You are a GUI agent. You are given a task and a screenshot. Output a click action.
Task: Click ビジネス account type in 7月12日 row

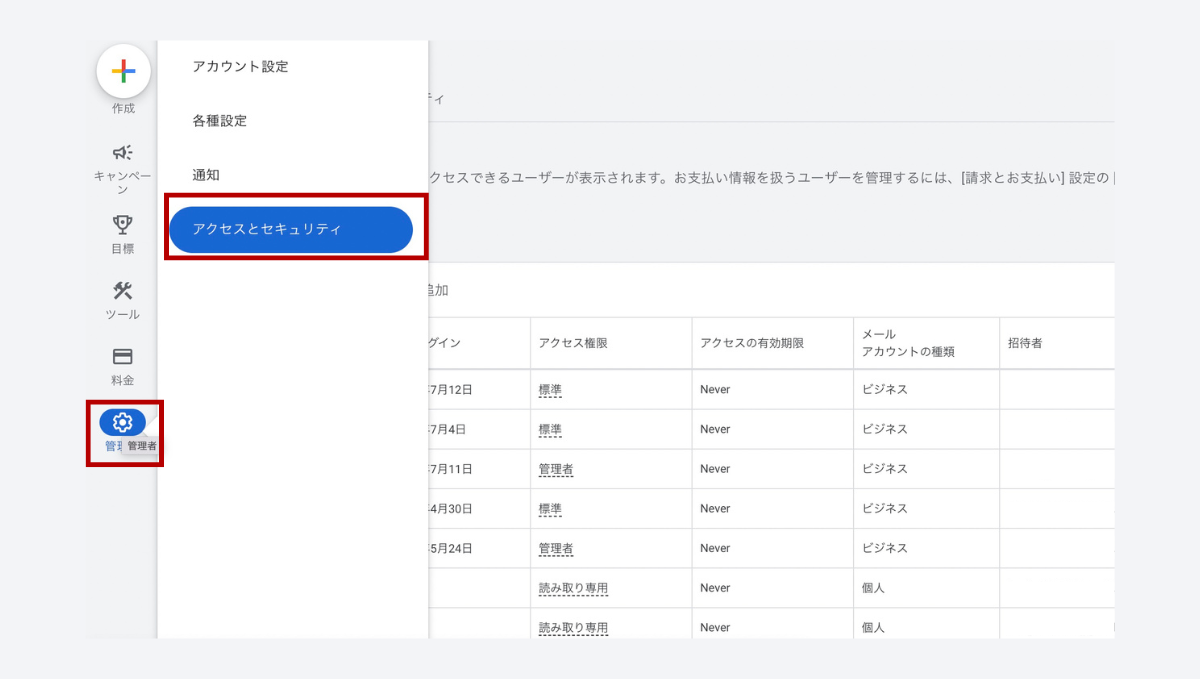885,390
